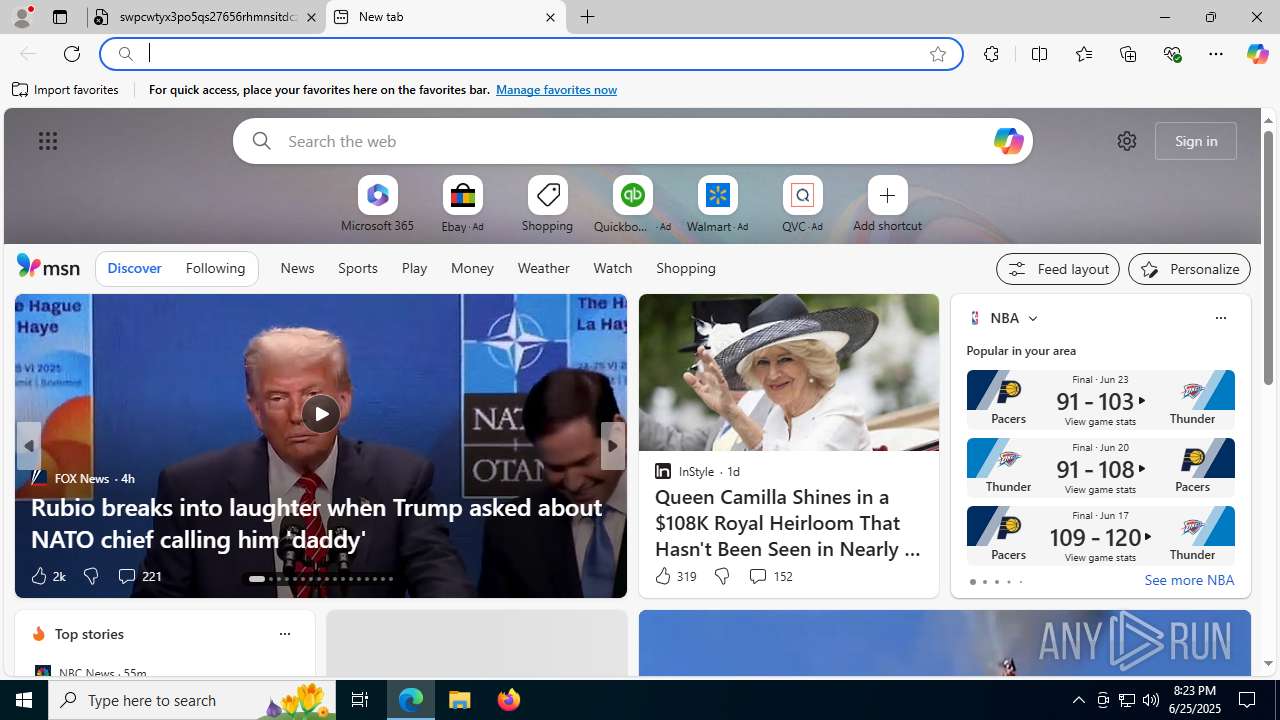Open the Extensions icon
The width and height of the screenshot is (1280, 720).
(991, 54)
